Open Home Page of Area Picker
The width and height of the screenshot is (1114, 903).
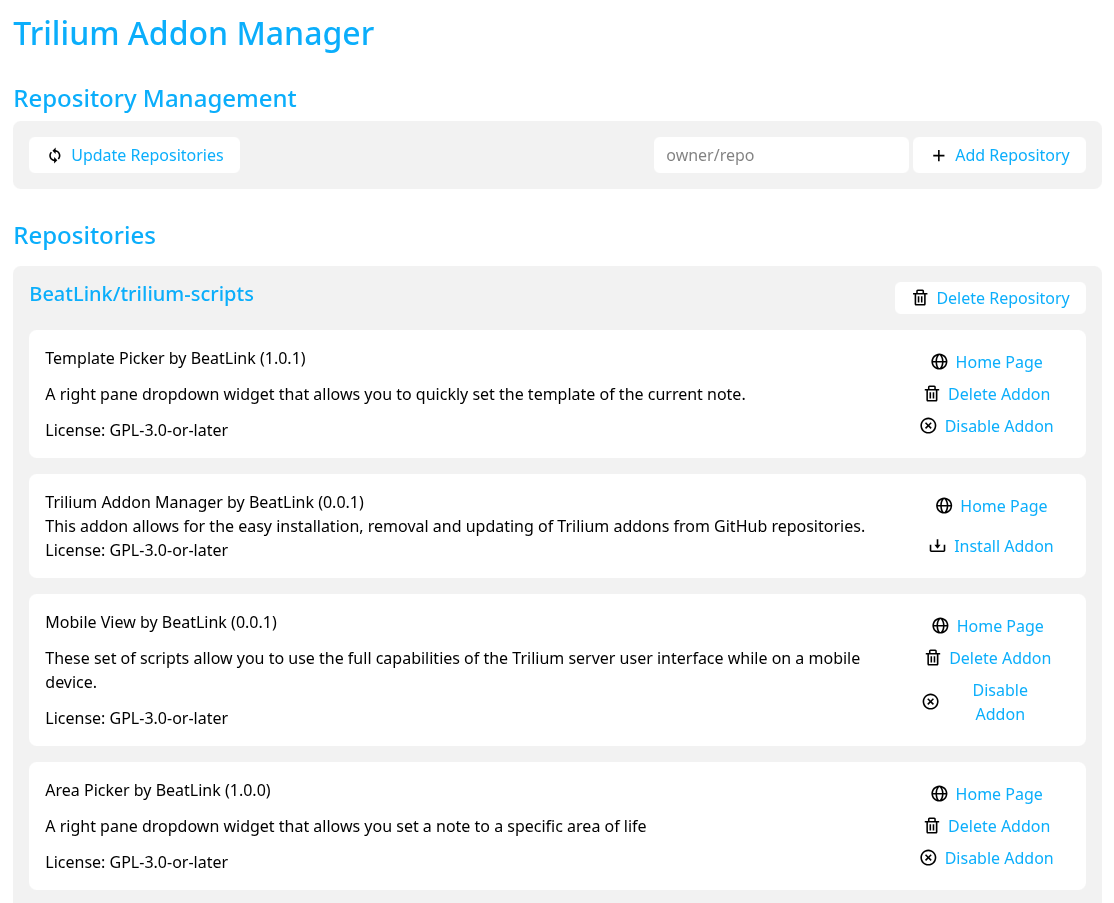pos(998,794)
